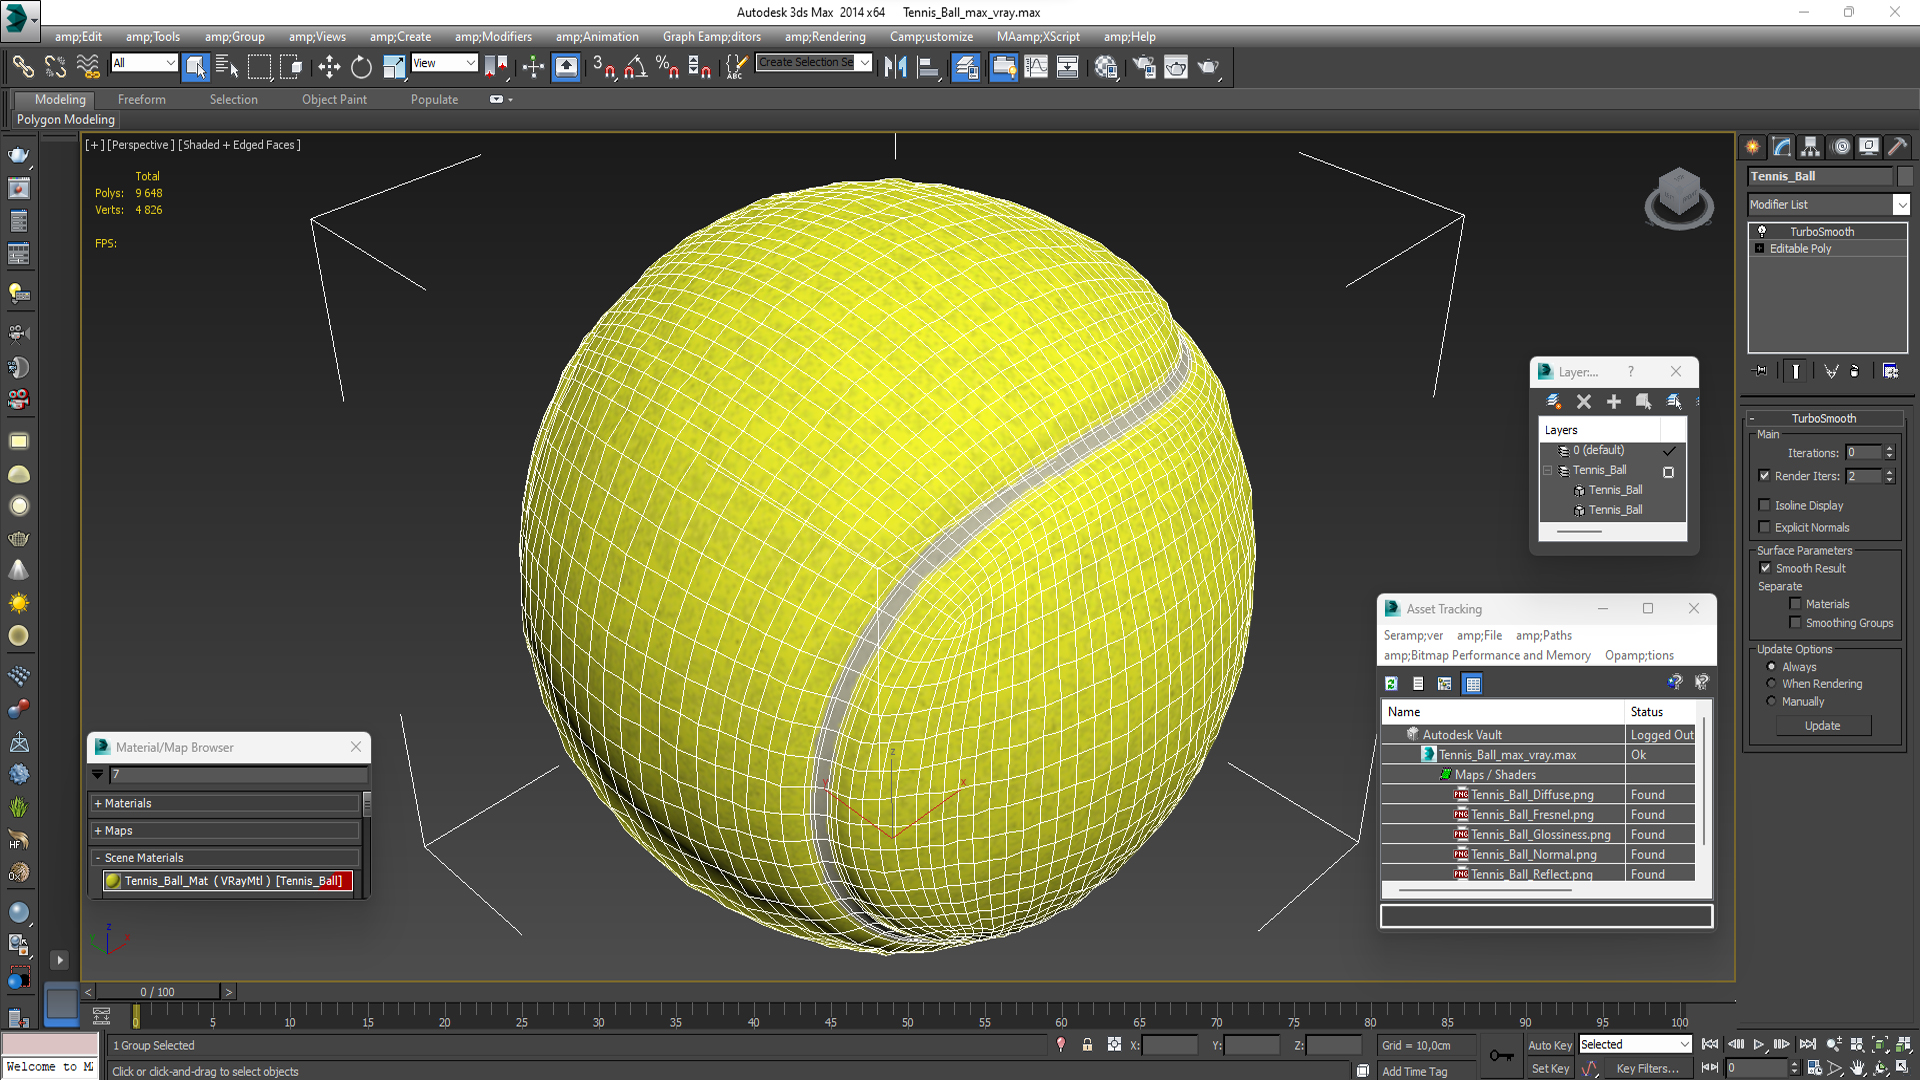Enable the Isoline Display checkbox
The image size is (1920, 1080).
click(x=1765, y=505)
